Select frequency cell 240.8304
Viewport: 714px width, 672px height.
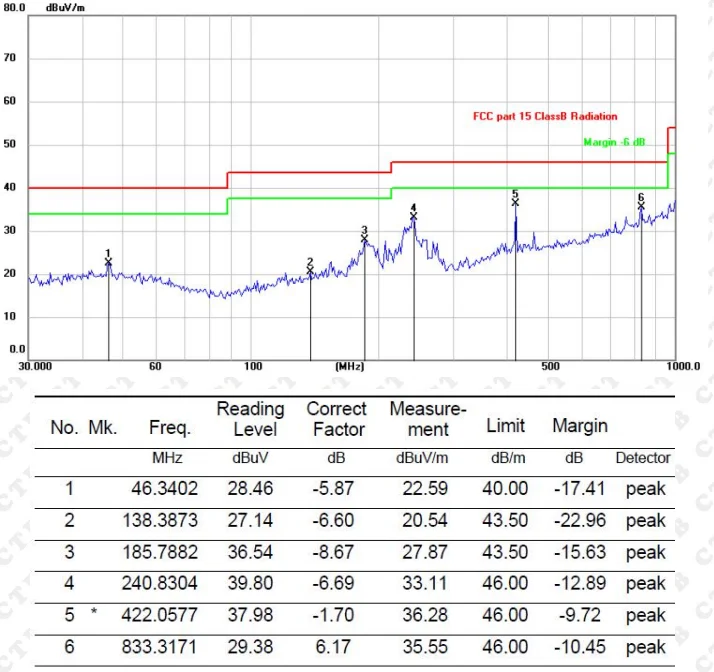click(160, 583)
